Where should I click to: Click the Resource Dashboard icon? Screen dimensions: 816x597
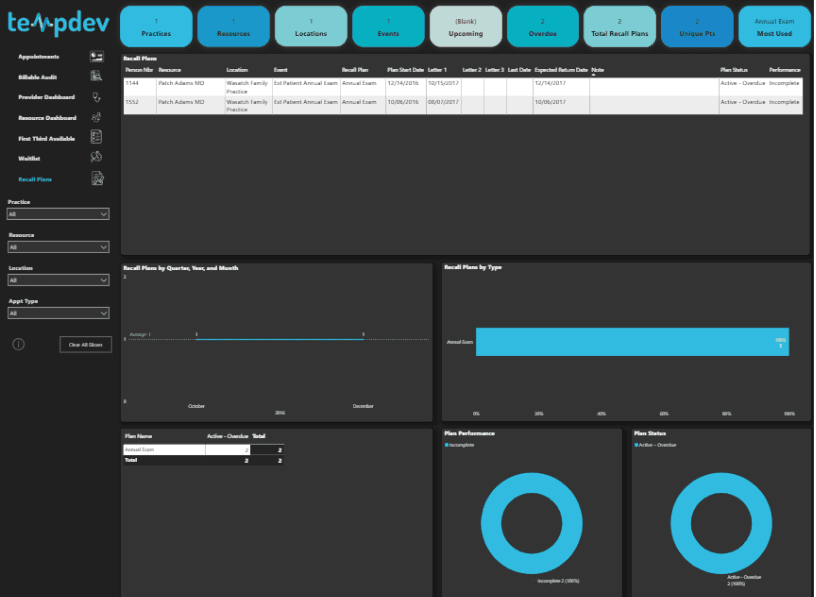96,118
